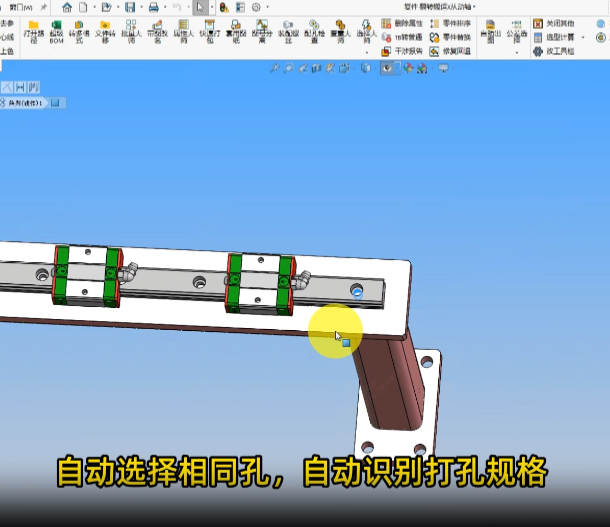Image resolution: width=610 pixels, height=527 pixels.
Task: Click the undo arrow icon
Action: [177, 7]
